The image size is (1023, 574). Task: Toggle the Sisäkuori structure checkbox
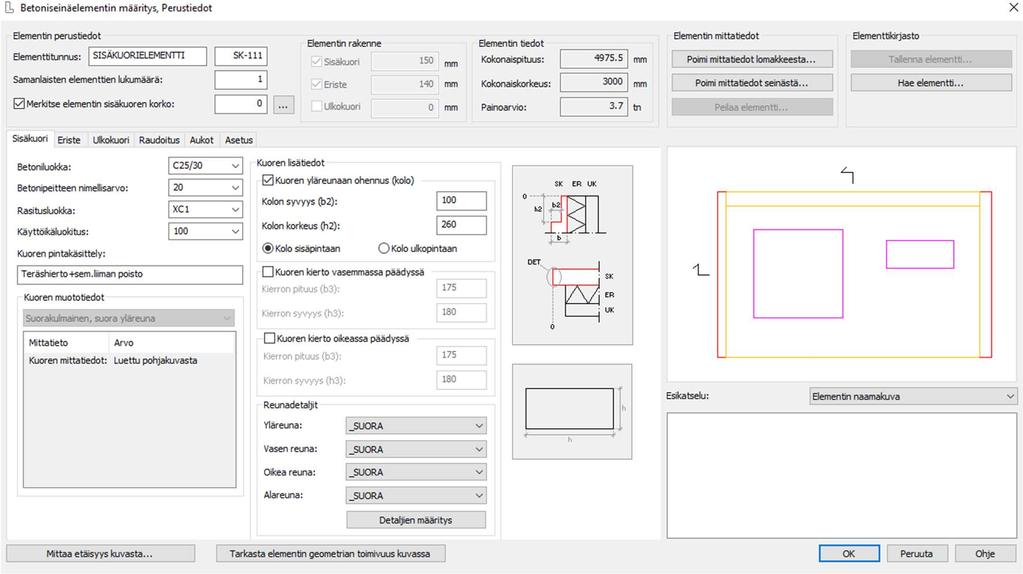(316, 61)
